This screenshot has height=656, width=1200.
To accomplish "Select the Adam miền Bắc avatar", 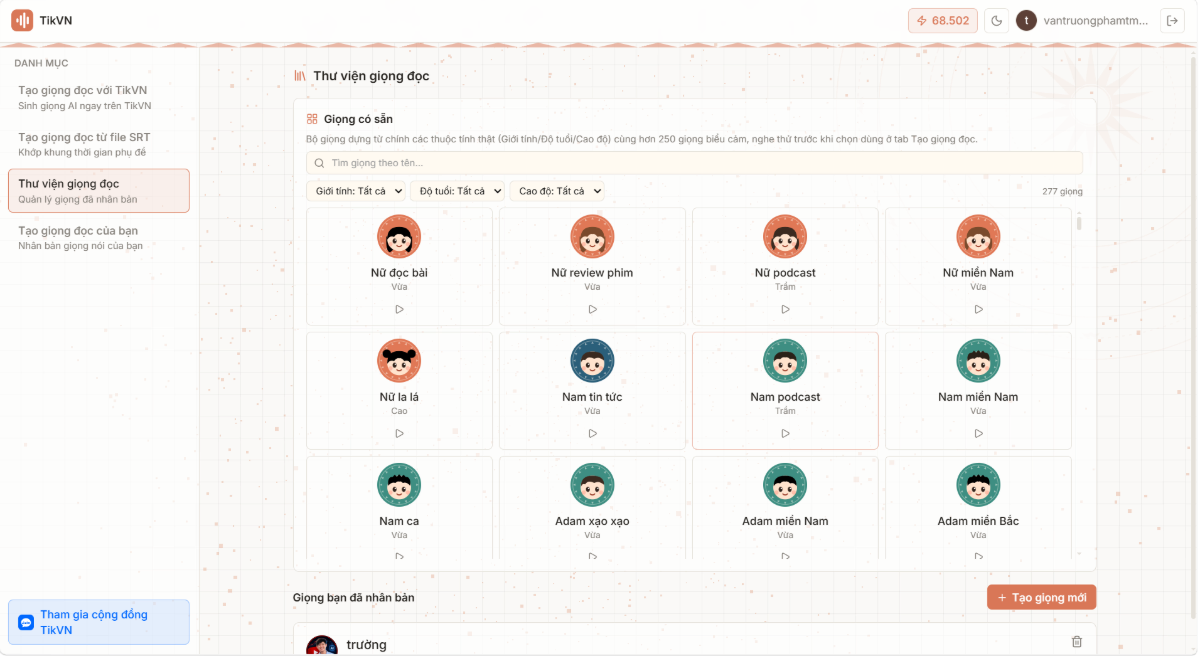I will (978, 484).
